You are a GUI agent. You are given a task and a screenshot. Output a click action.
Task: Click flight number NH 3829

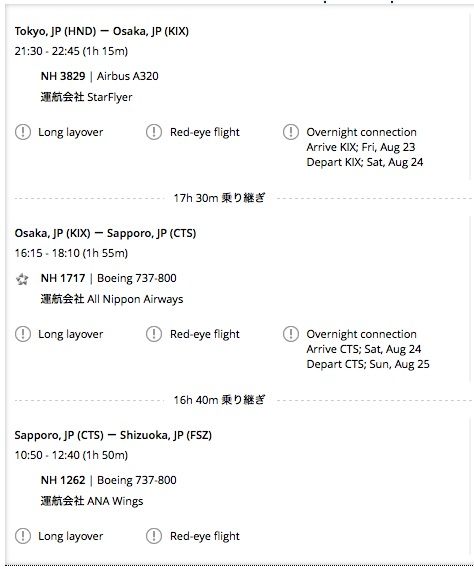(x=63, y=76)
